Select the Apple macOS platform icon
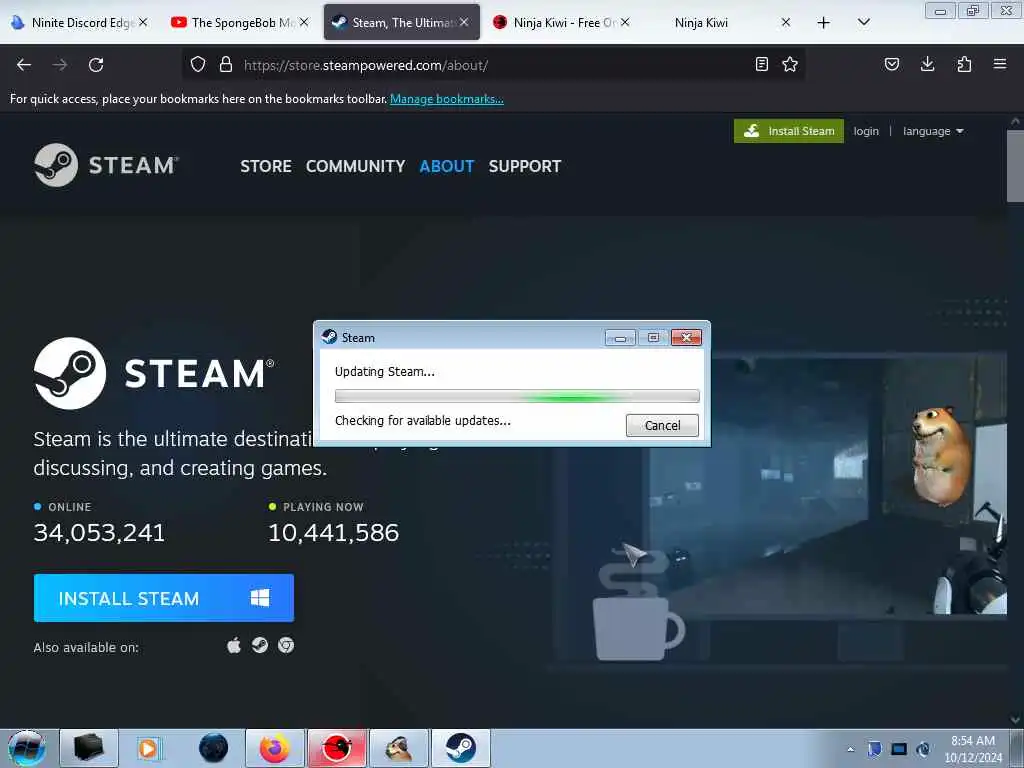 coord(234,646)
